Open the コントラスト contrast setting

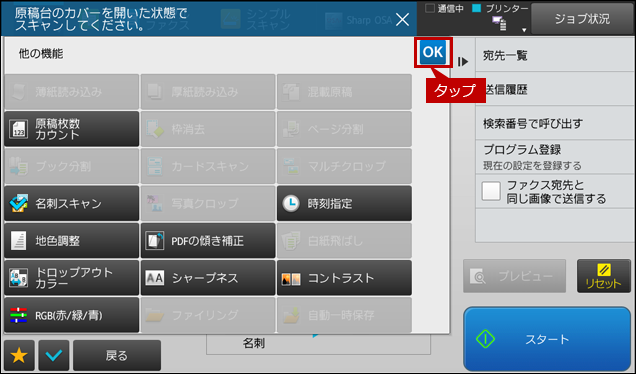(344, 278)
